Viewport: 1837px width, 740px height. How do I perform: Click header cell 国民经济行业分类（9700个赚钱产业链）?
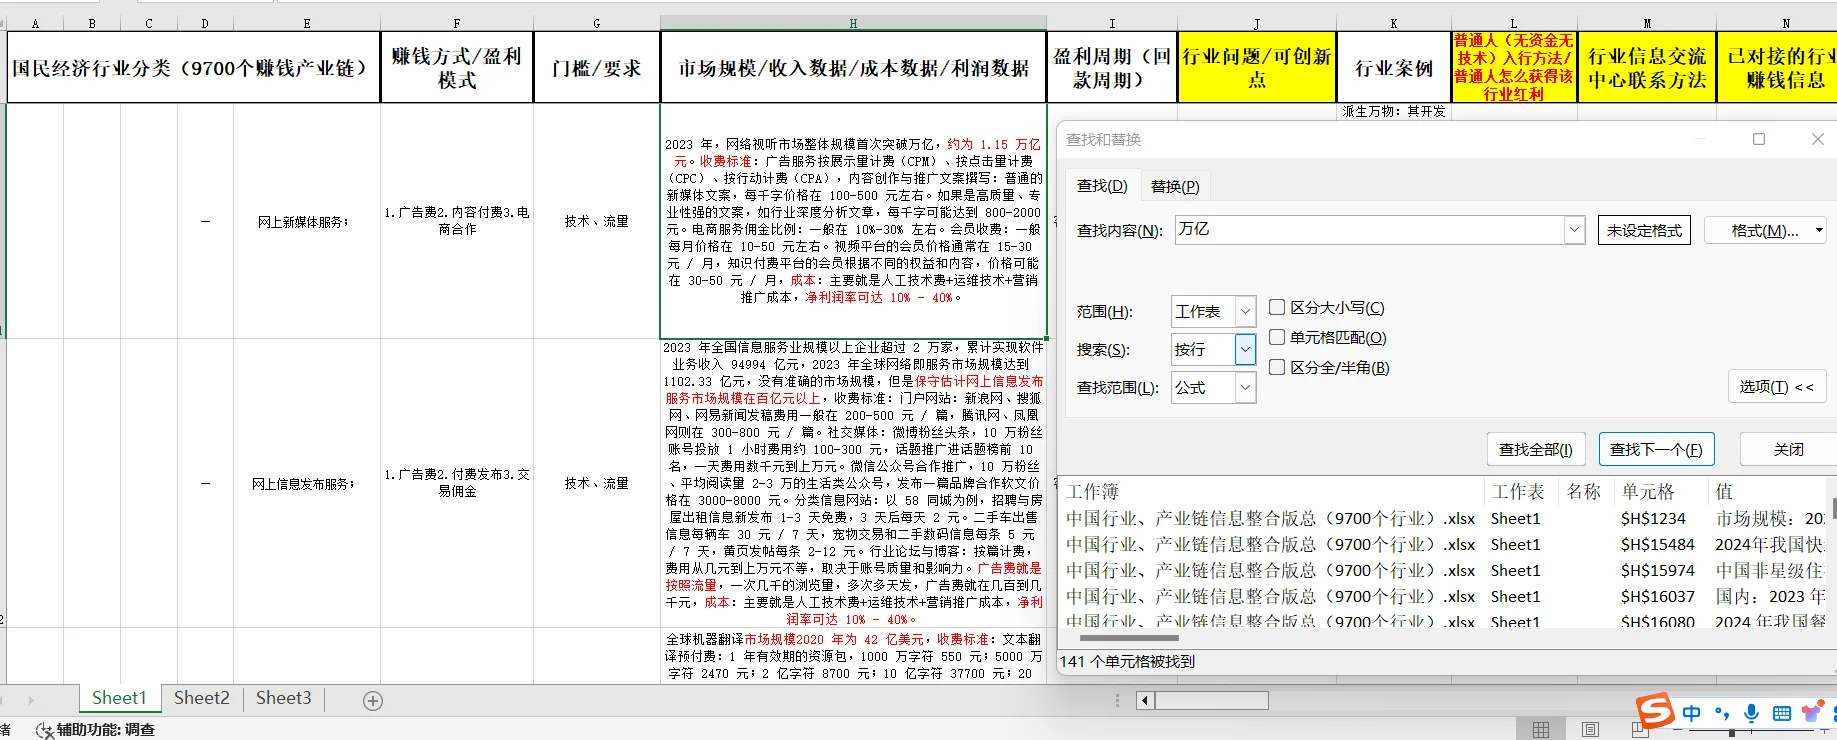tap(192, 67)
